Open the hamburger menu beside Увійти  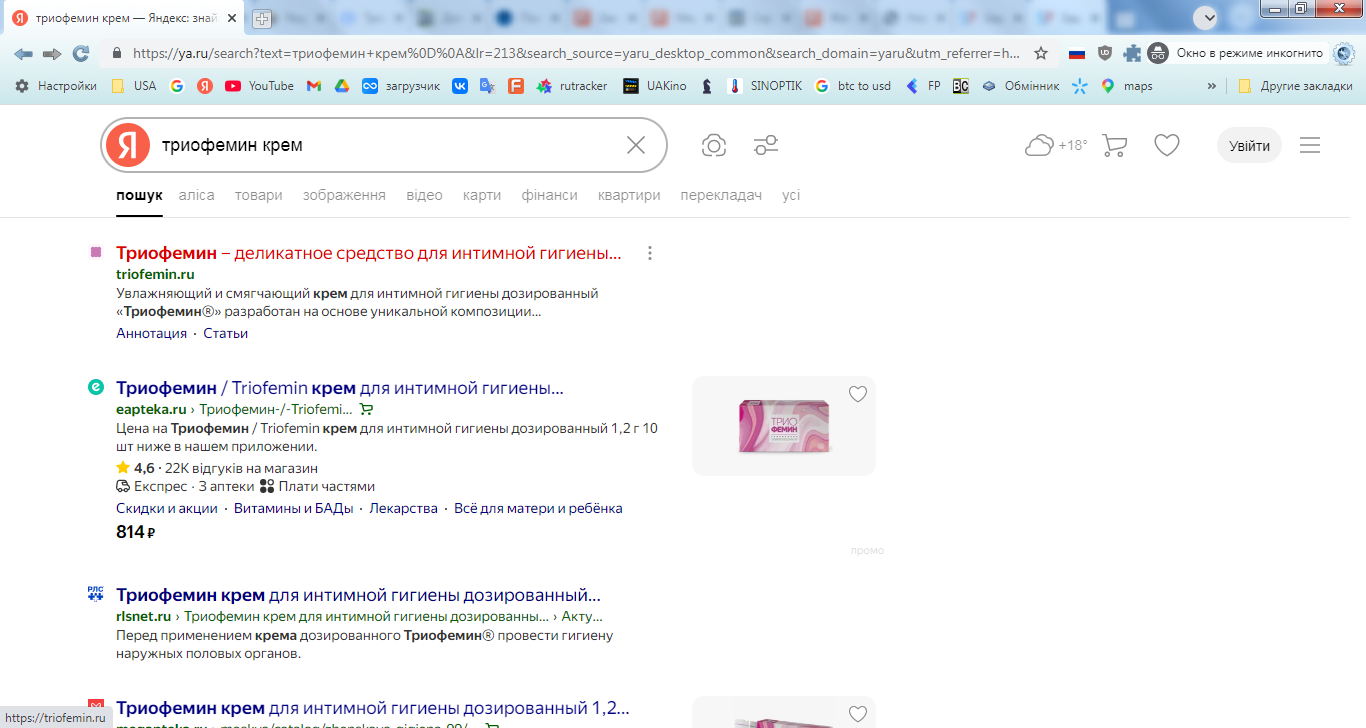(1310, 145)
